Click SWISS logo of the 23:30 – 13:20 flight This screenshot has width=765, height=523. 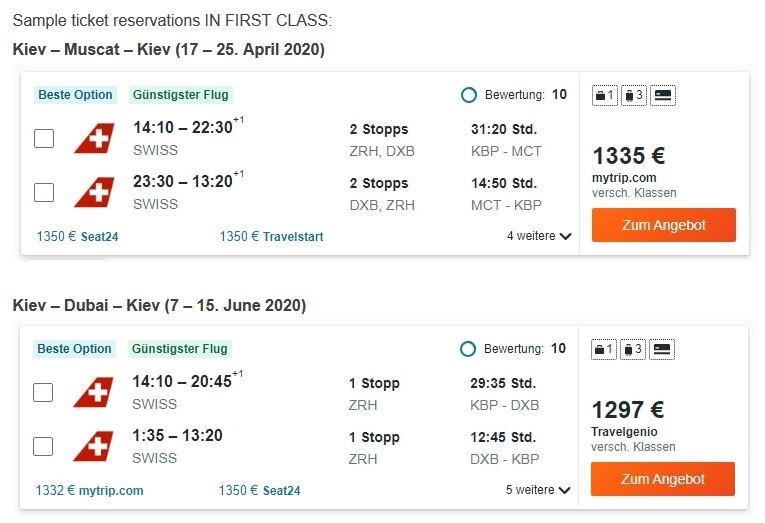pyautogui.click(x=94, y=192)
